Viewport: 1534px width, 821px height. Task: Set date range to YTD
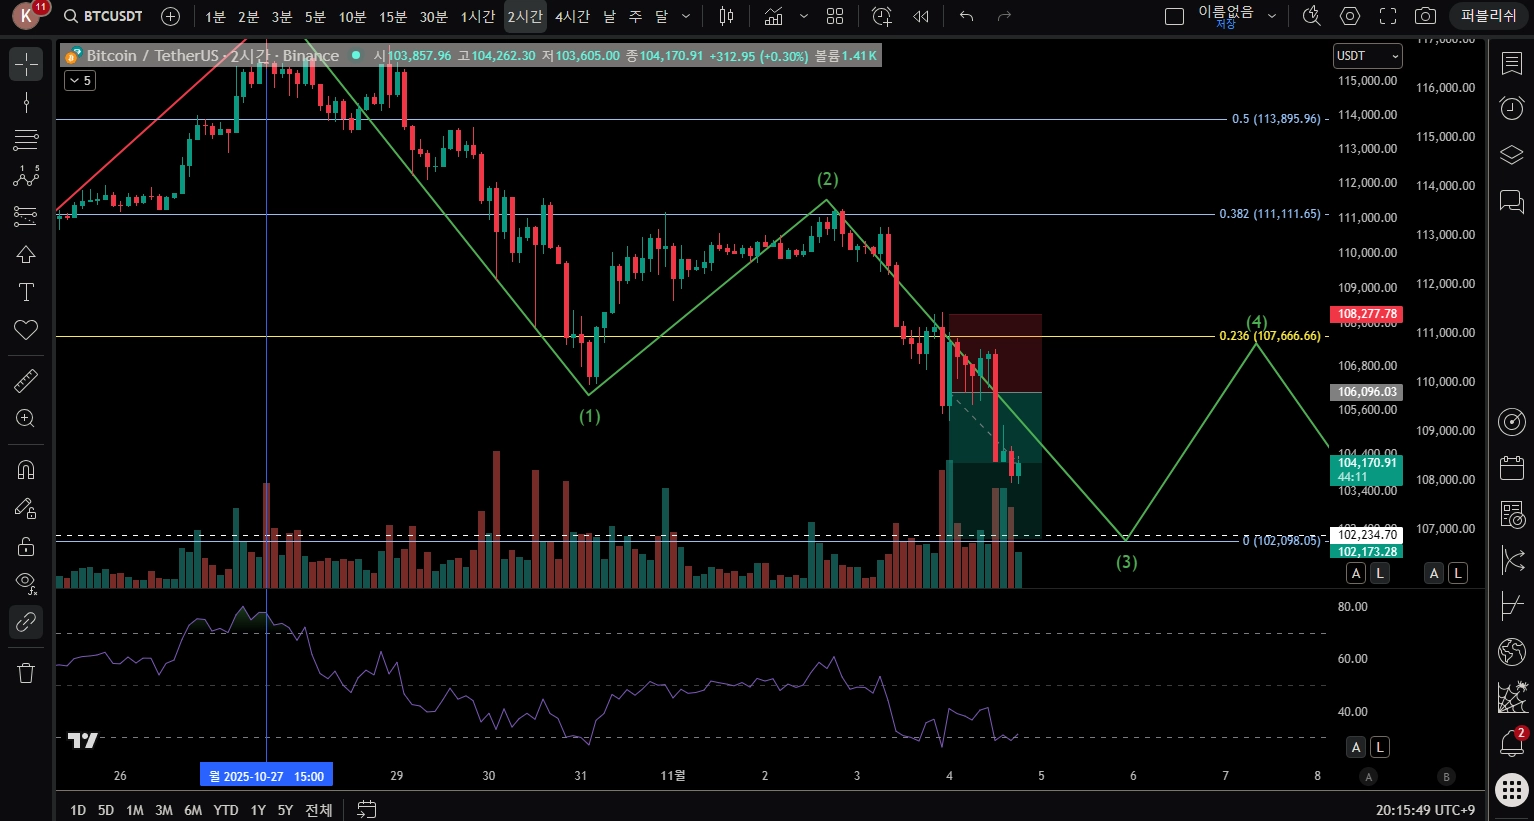(x=226, y=810)
